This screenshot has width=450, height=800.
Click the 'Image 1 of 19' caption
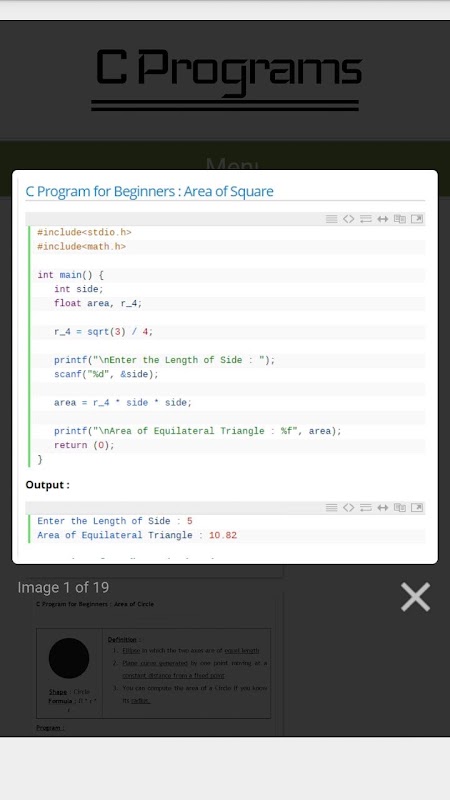[x=63, y=587]
